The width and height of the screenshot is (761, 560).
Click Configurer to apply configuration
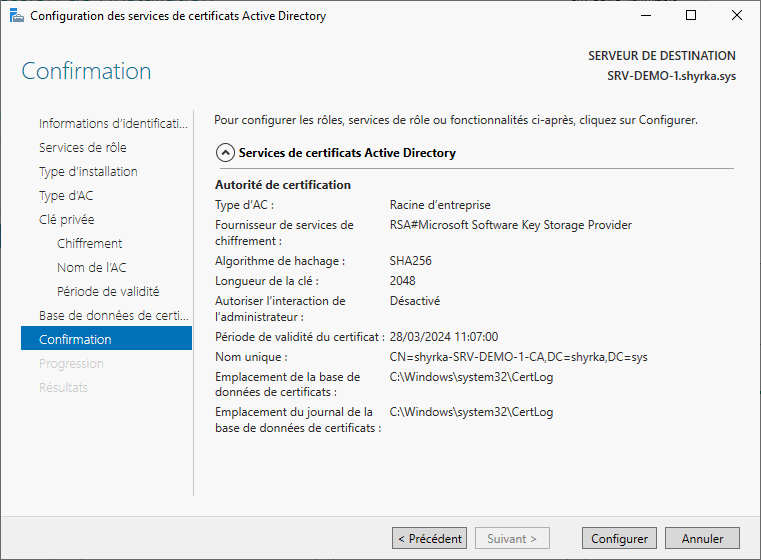point(619,539)
